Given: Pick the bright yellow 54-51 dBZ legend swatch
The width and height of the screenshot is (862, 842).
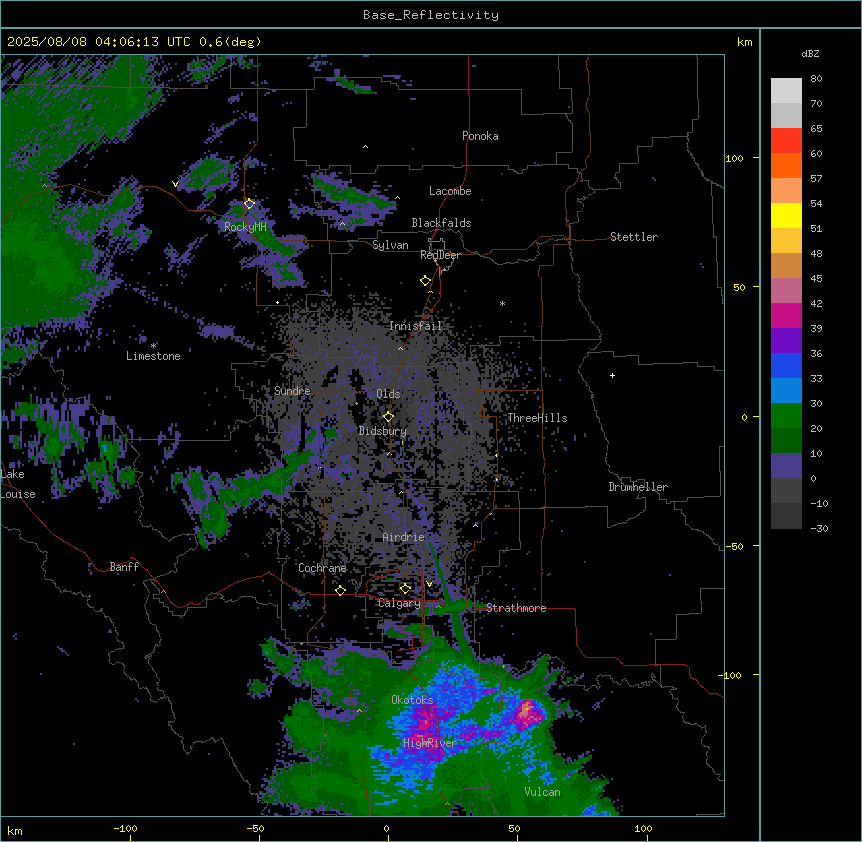Looking at the screenshot, I should click(x=786, y=215).
